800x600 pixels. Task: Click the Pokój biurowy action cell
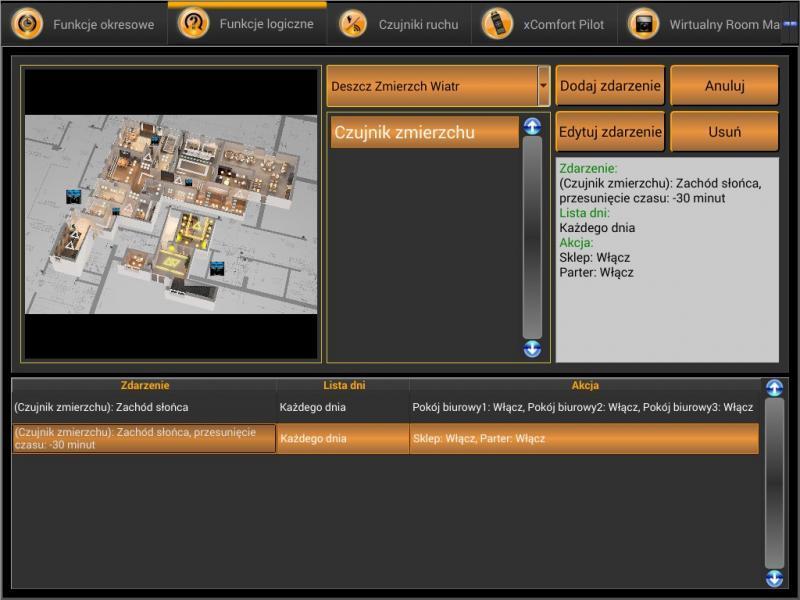pos(583,407)
